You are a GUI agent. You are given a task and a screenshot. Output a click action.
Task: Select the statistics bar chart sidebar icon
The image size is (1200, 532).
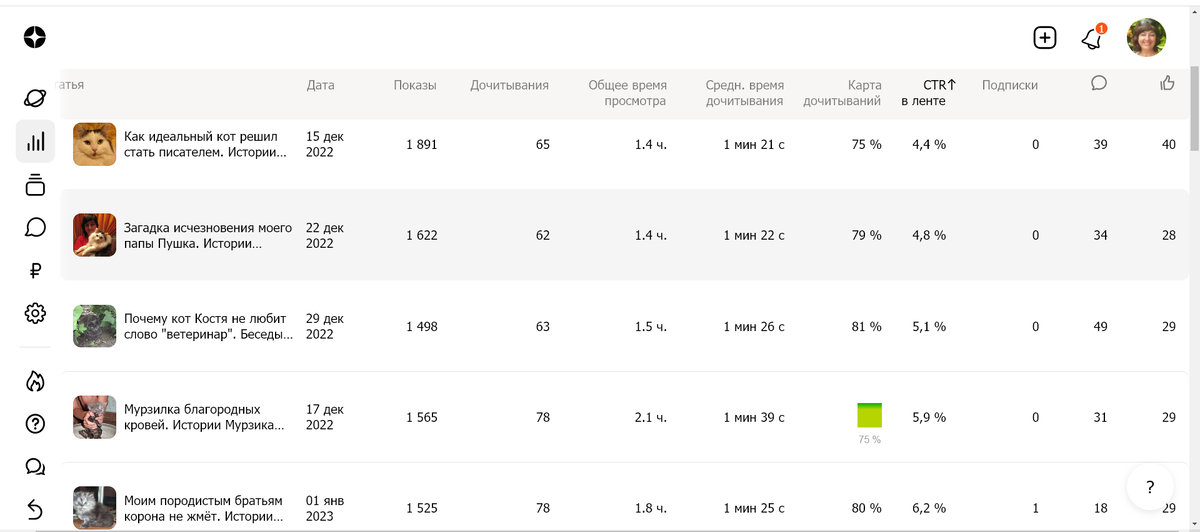click(x=35, y=142)
